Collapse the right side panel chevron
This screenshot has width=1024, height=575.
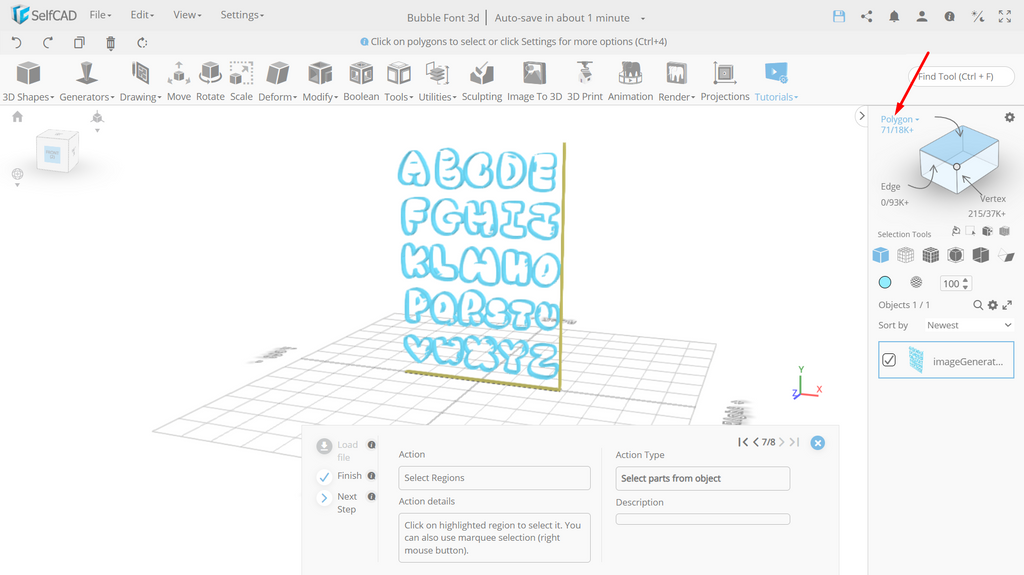861,116
